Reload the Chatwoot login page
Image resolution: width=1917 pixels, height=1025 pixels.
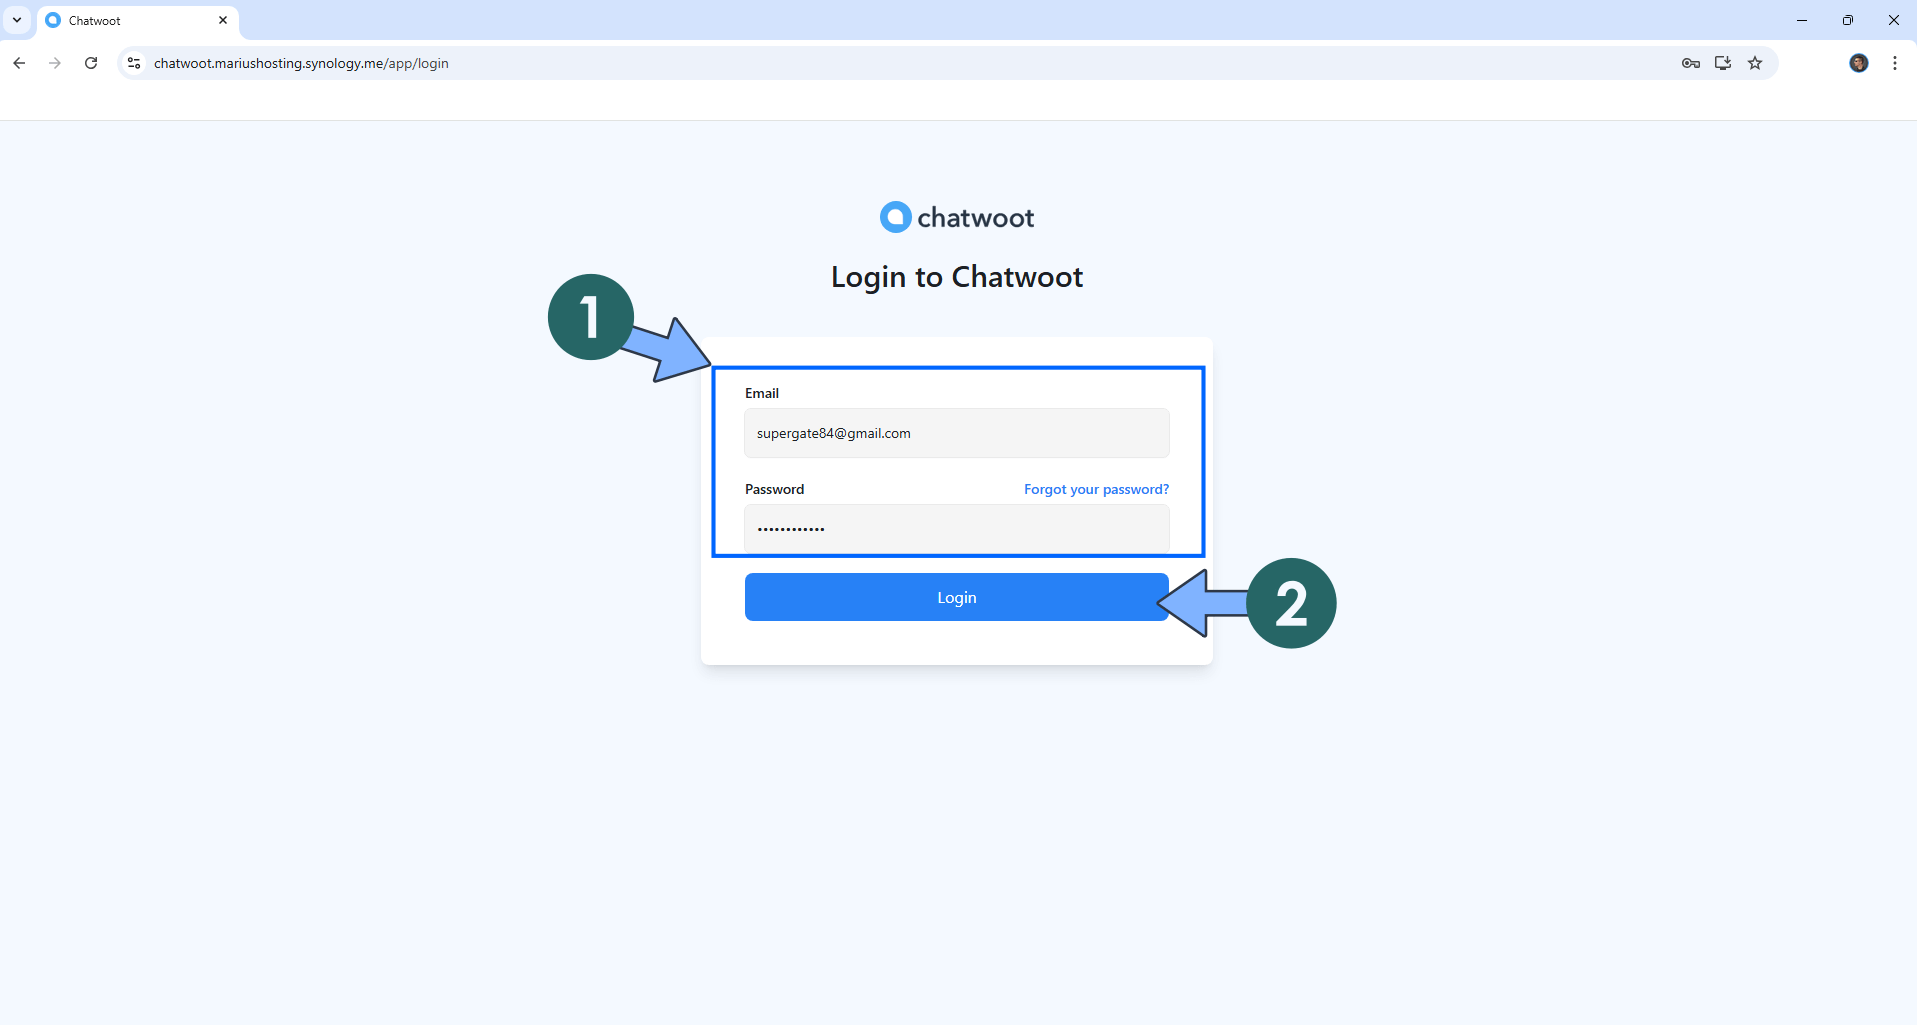tap(91, 63)
